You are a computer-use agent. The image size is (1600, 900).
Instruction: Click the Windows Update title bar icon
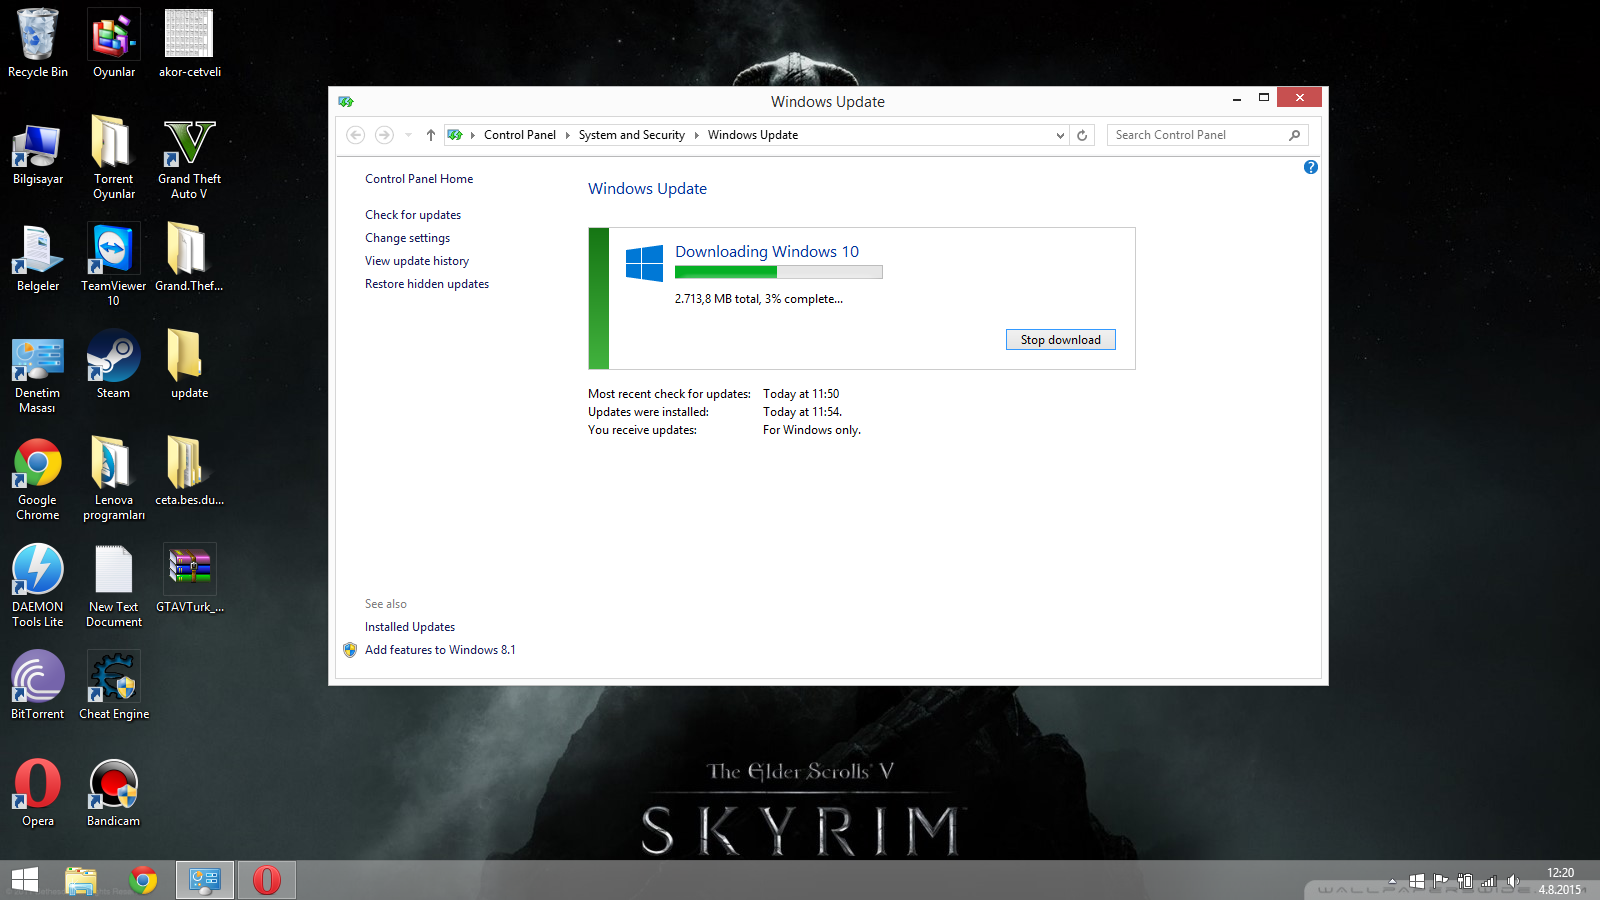pos(346,102)
